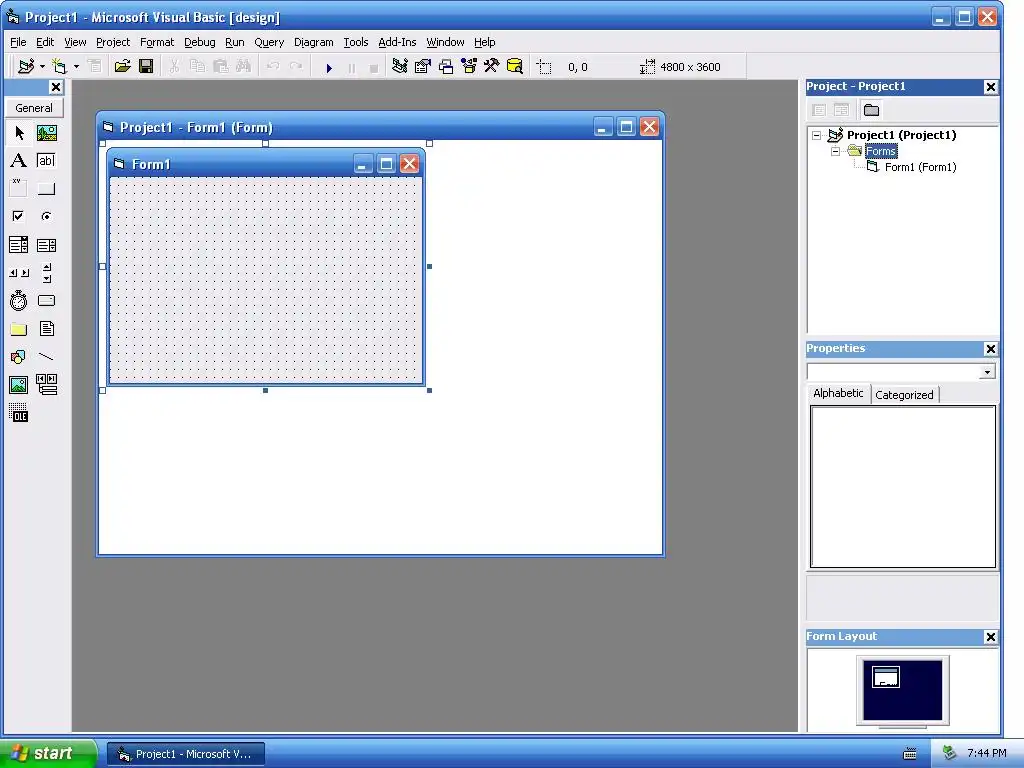Image resolution: width=1024 pixels, height=768 pixels.
Task: Click the Add Form toolbar icon
Action: (x=59, y=67)
